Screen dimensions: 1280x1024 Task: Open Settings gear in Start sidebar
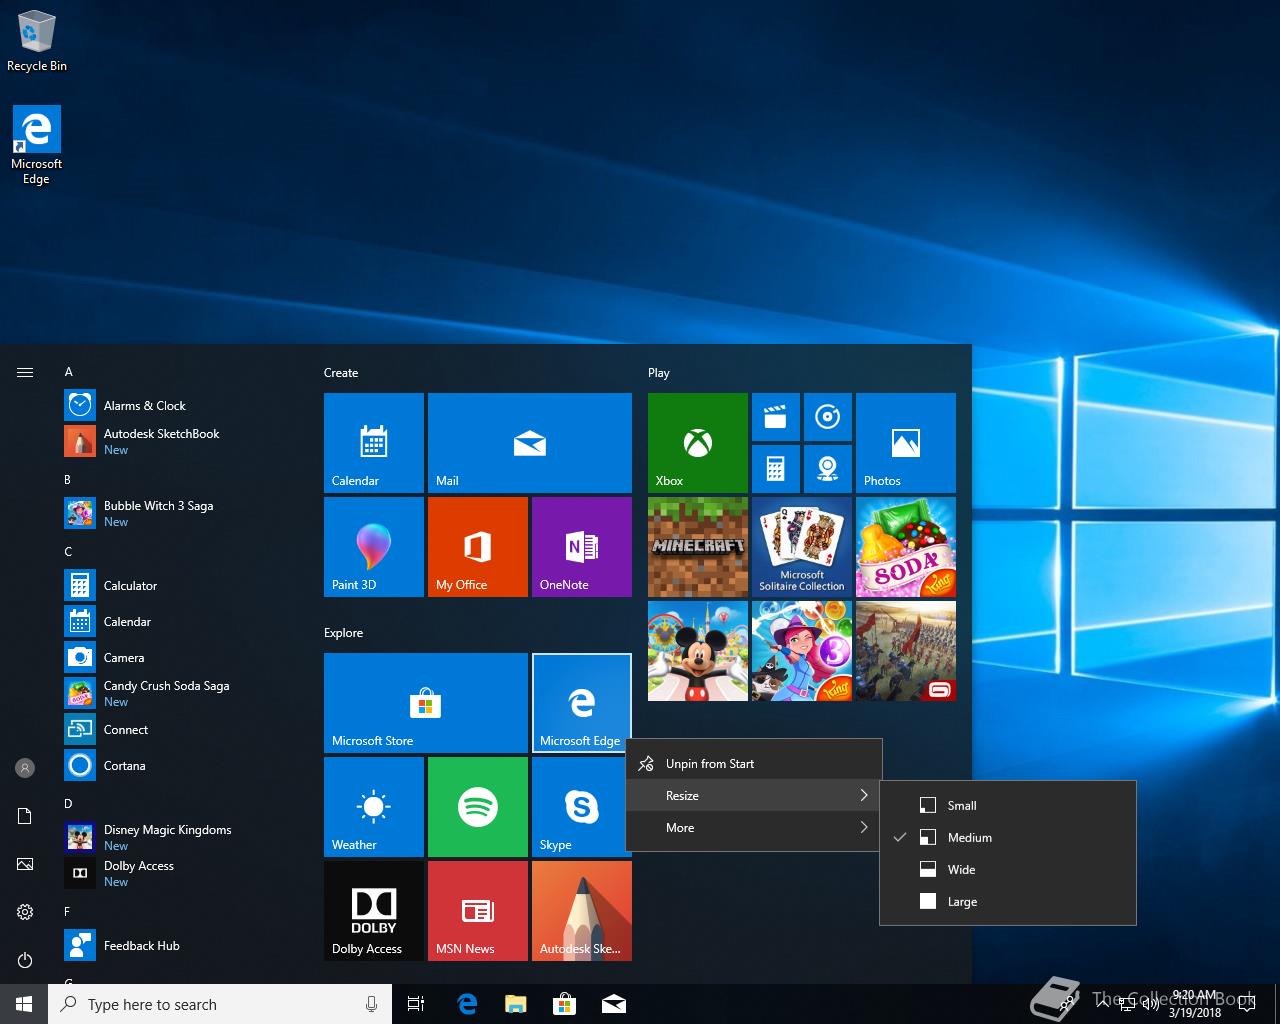coord(25,912)
